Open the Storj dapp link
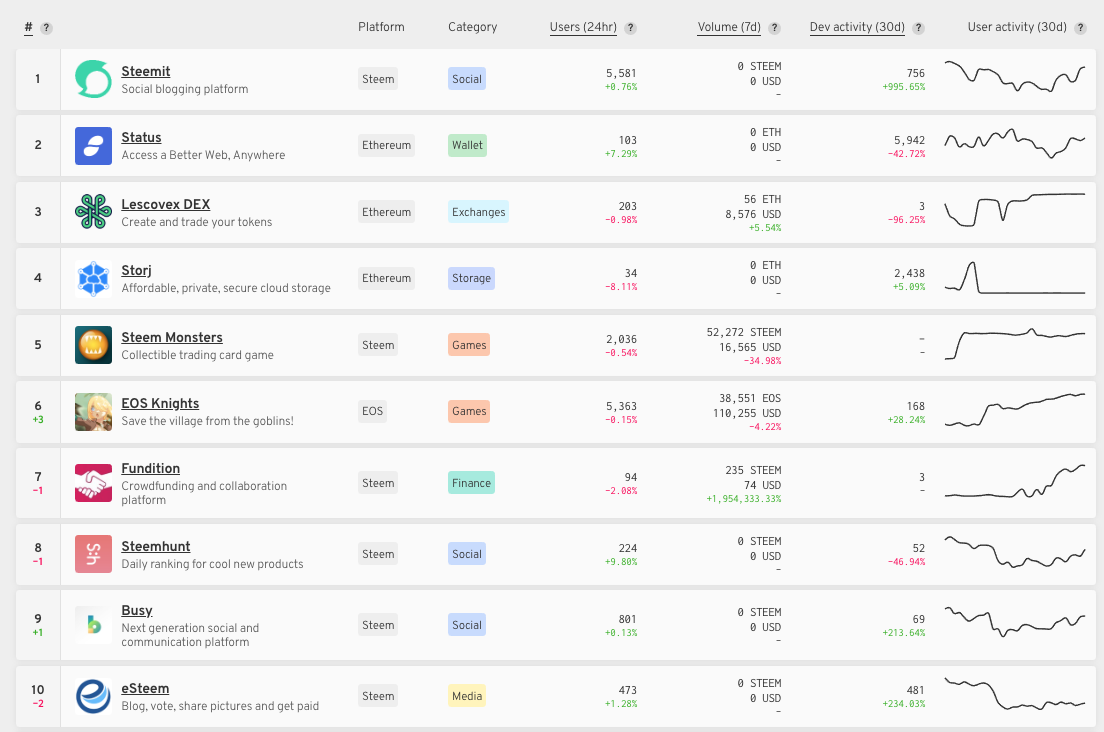 coord(136,270)
